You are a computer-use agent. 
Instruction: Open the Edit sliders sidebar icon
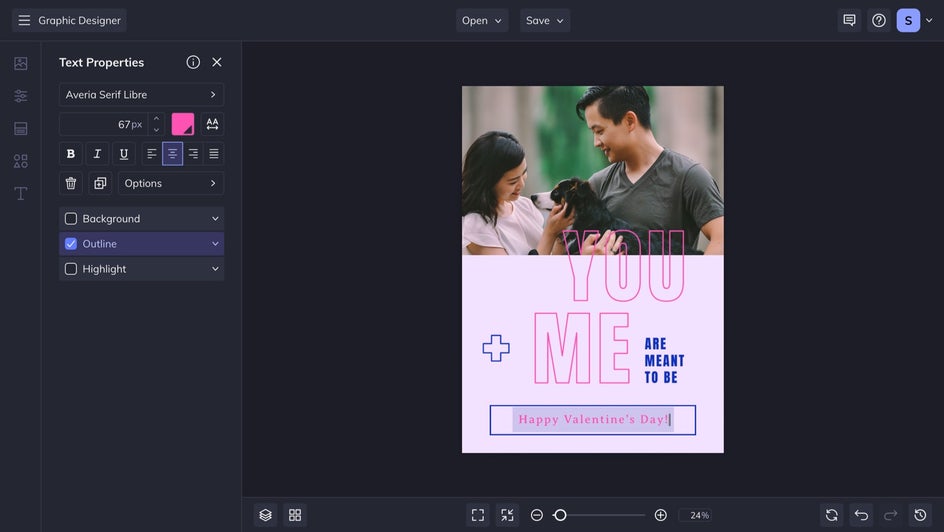pyautogui.click(x=20, y=96)
